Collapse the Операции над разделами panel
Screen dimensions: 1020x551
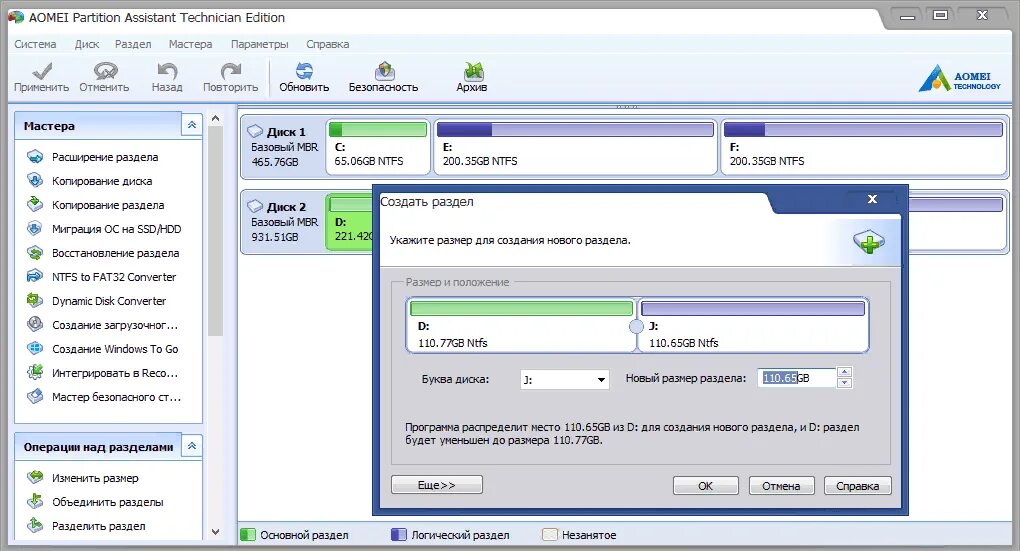tap(192, 446)
